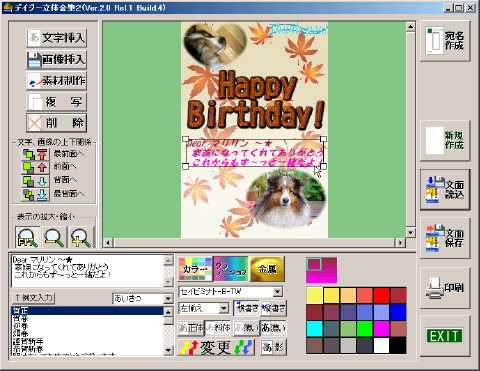Click the 文字挿入 text insert button
This screenshot has height=371, width=480.
56,38
